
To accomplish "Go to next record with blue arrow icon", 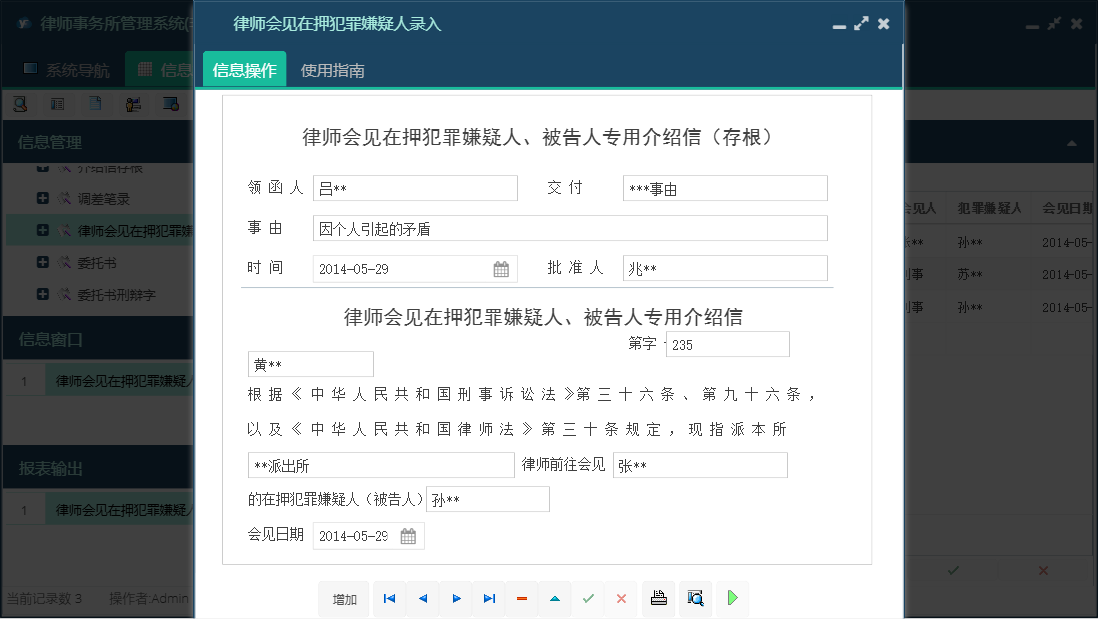I will pyautogui.click(x=456, y=598).
